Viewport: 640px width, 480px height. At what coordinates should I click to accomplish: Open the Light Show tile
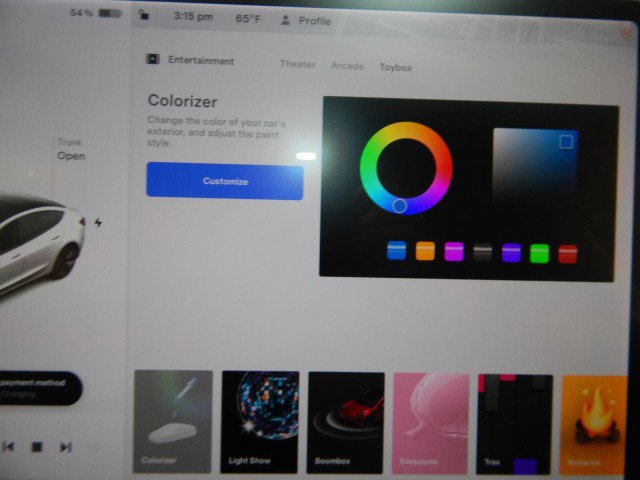point(260,422)
